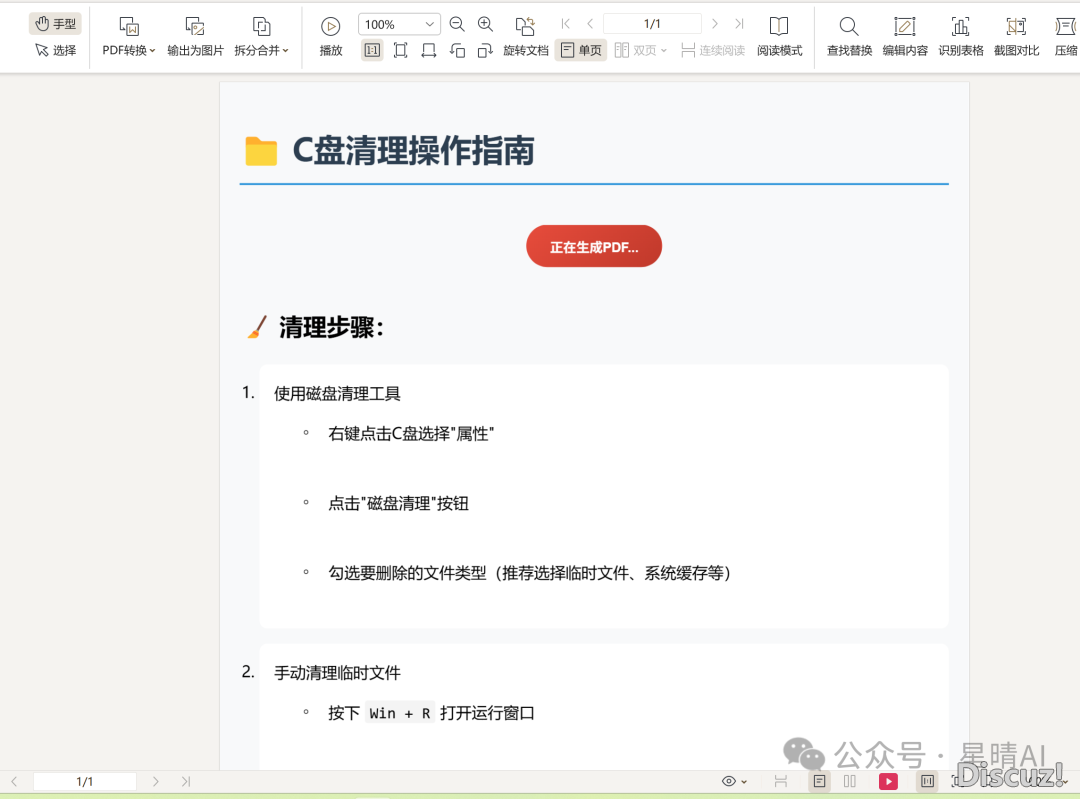This screenshot has width=1080, height=799.
Task: Click the 清理步骤 section heading
Action: pos(331,327)
